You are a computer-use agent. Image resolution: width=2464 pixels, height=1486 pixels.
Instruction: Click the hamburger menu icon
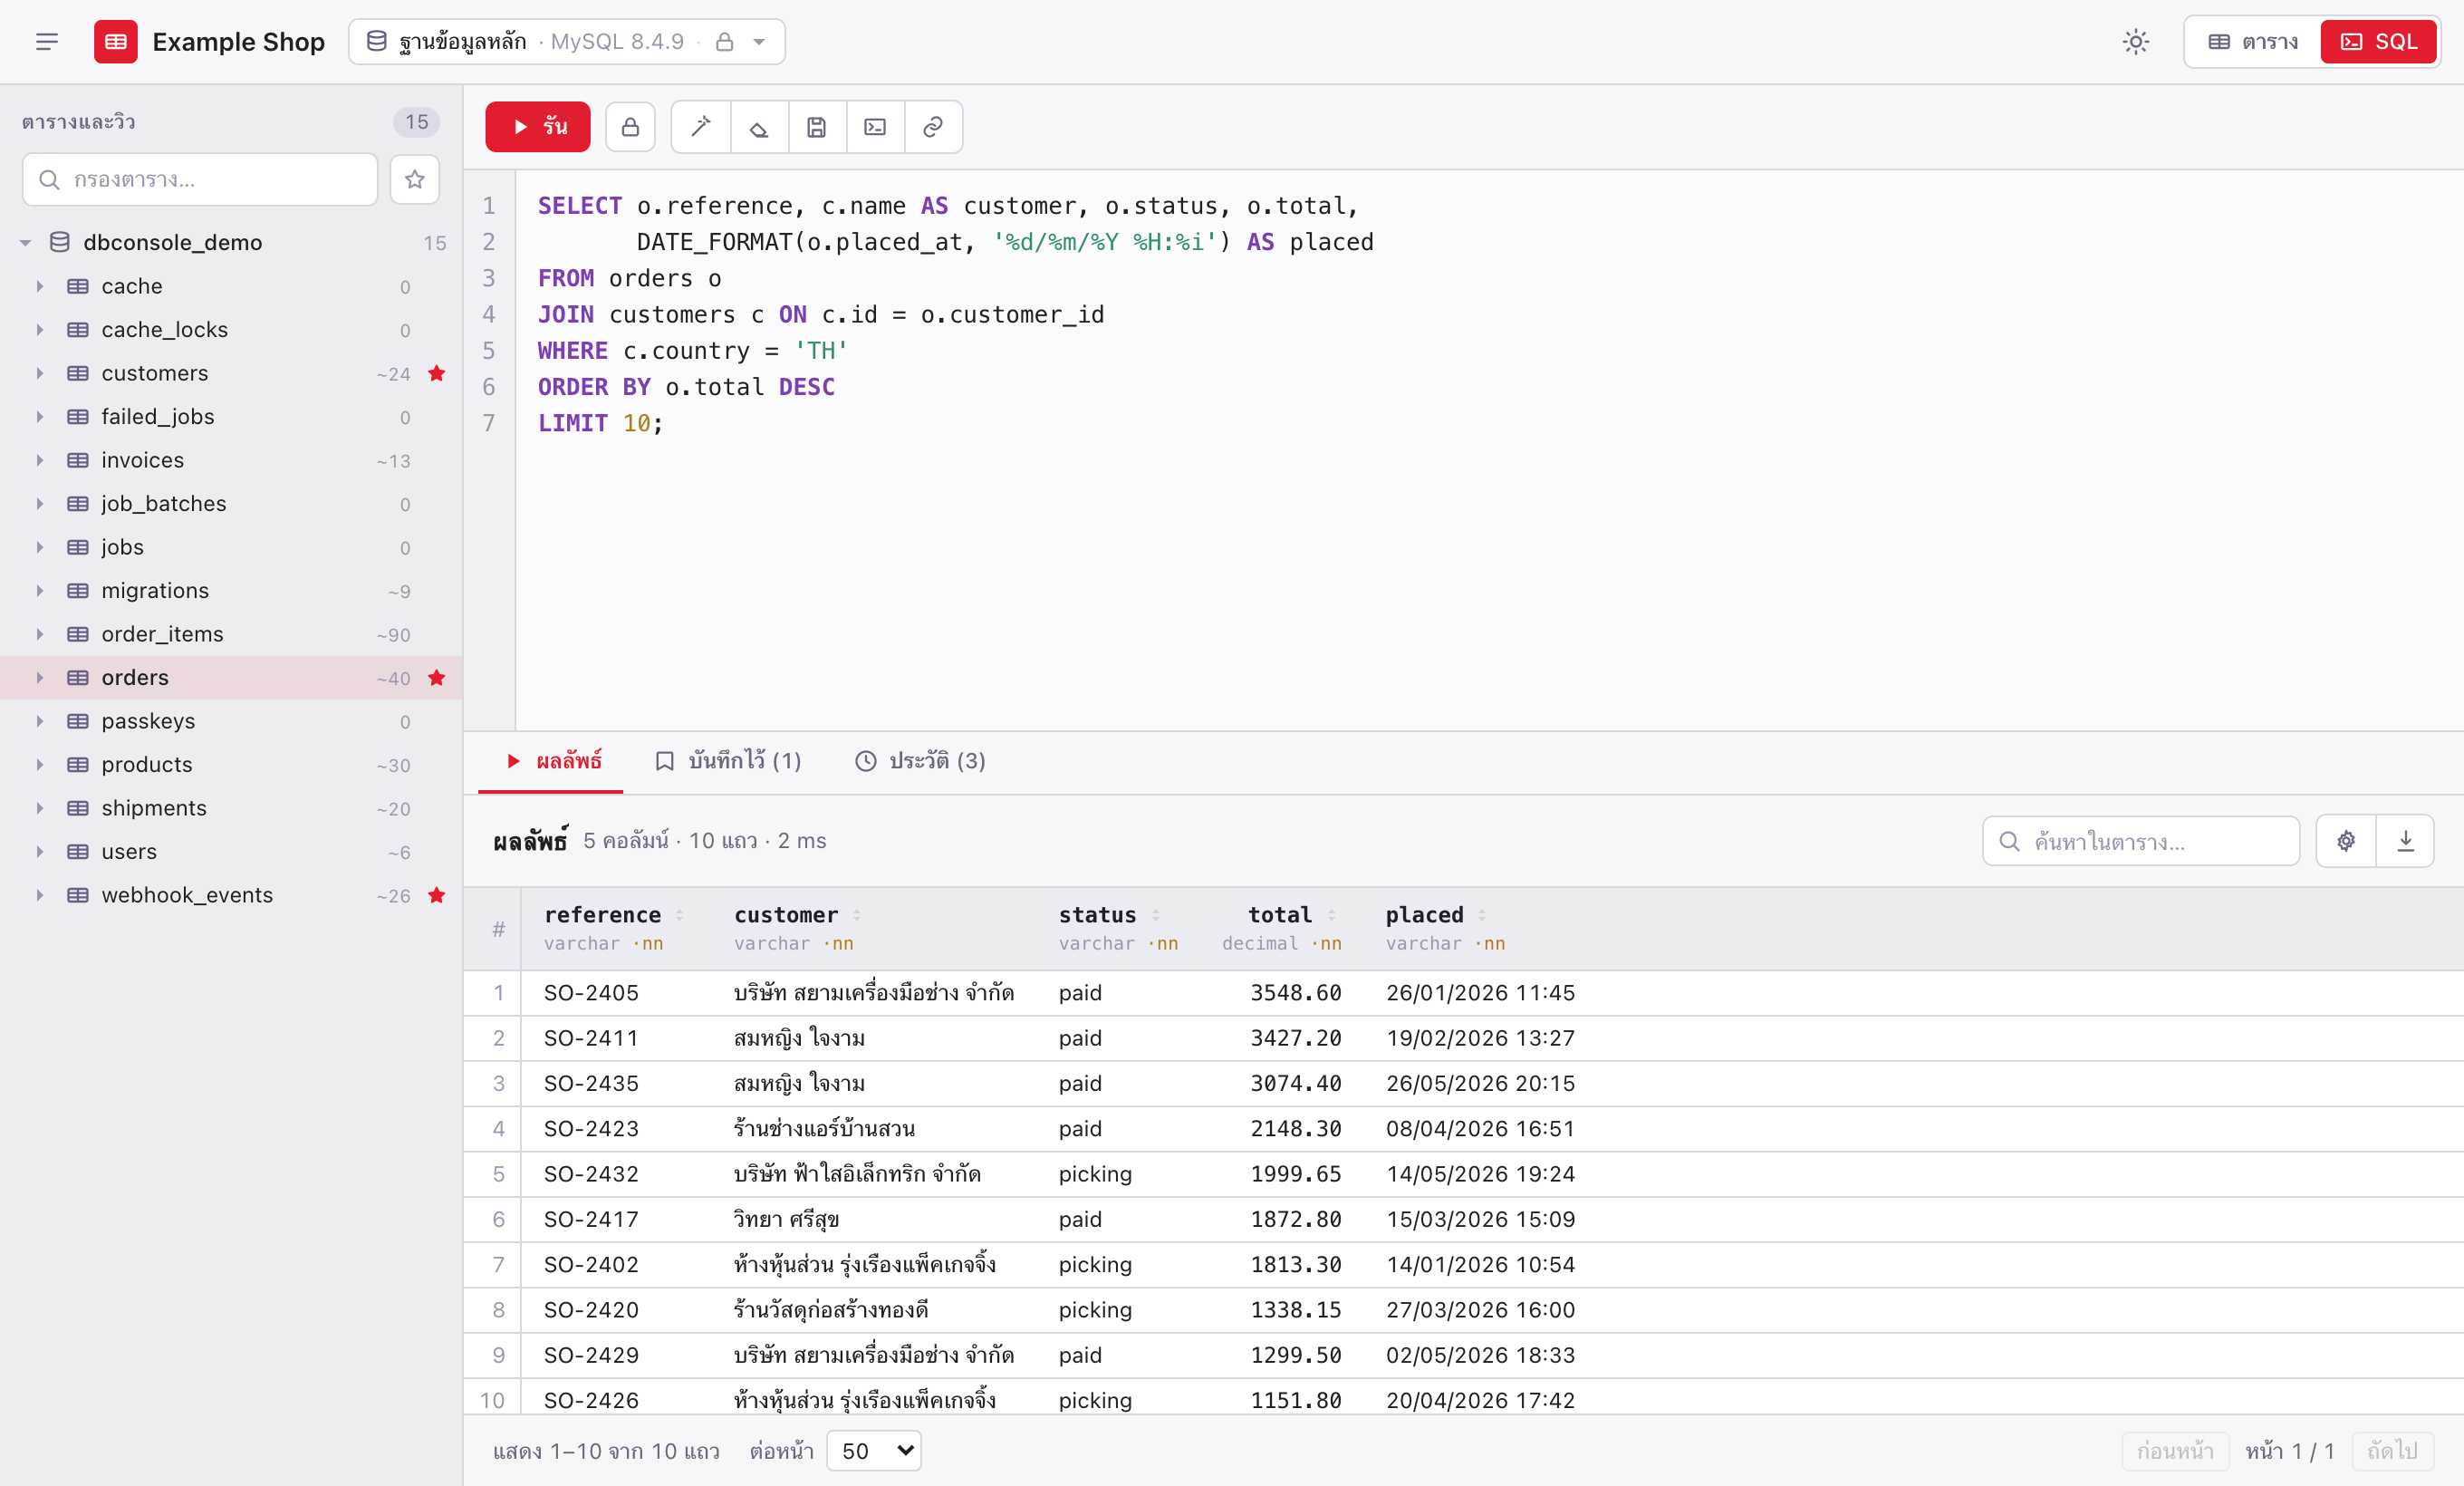point(47,42)
